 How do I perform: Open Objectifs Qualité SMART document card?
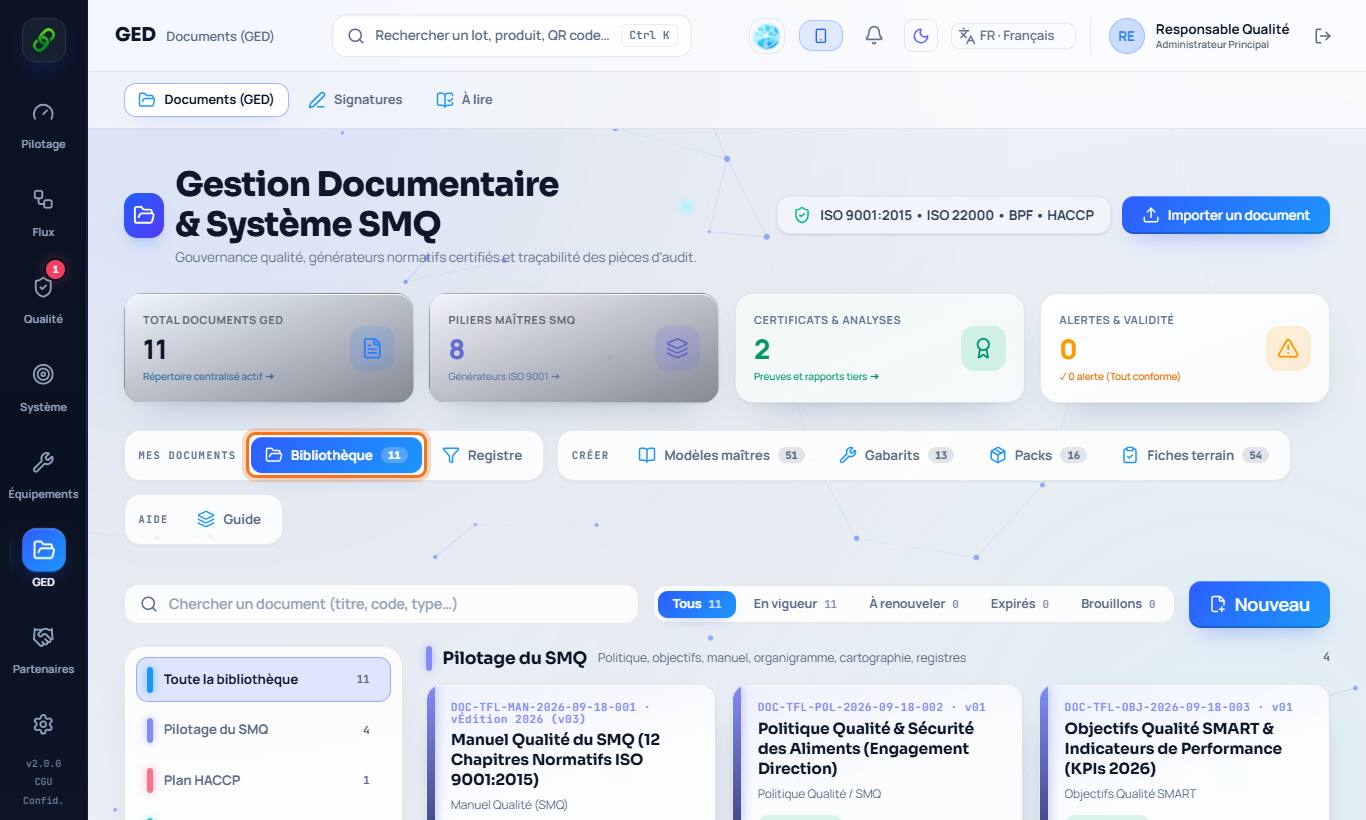1184,752
